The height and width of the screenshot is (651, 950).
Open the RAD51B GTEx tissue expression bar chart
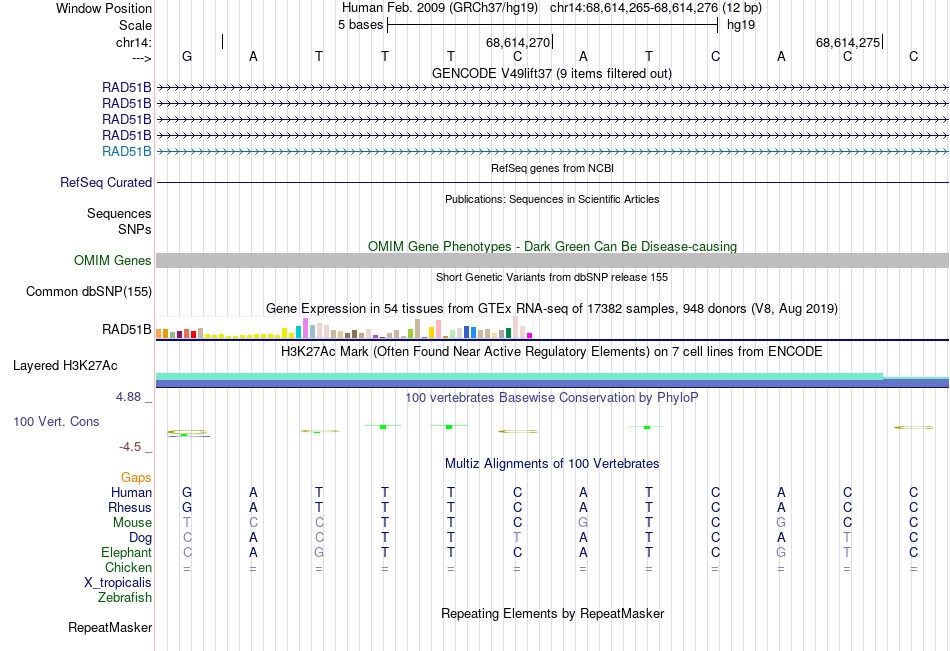pyautogui.click(x=344, y=327)
